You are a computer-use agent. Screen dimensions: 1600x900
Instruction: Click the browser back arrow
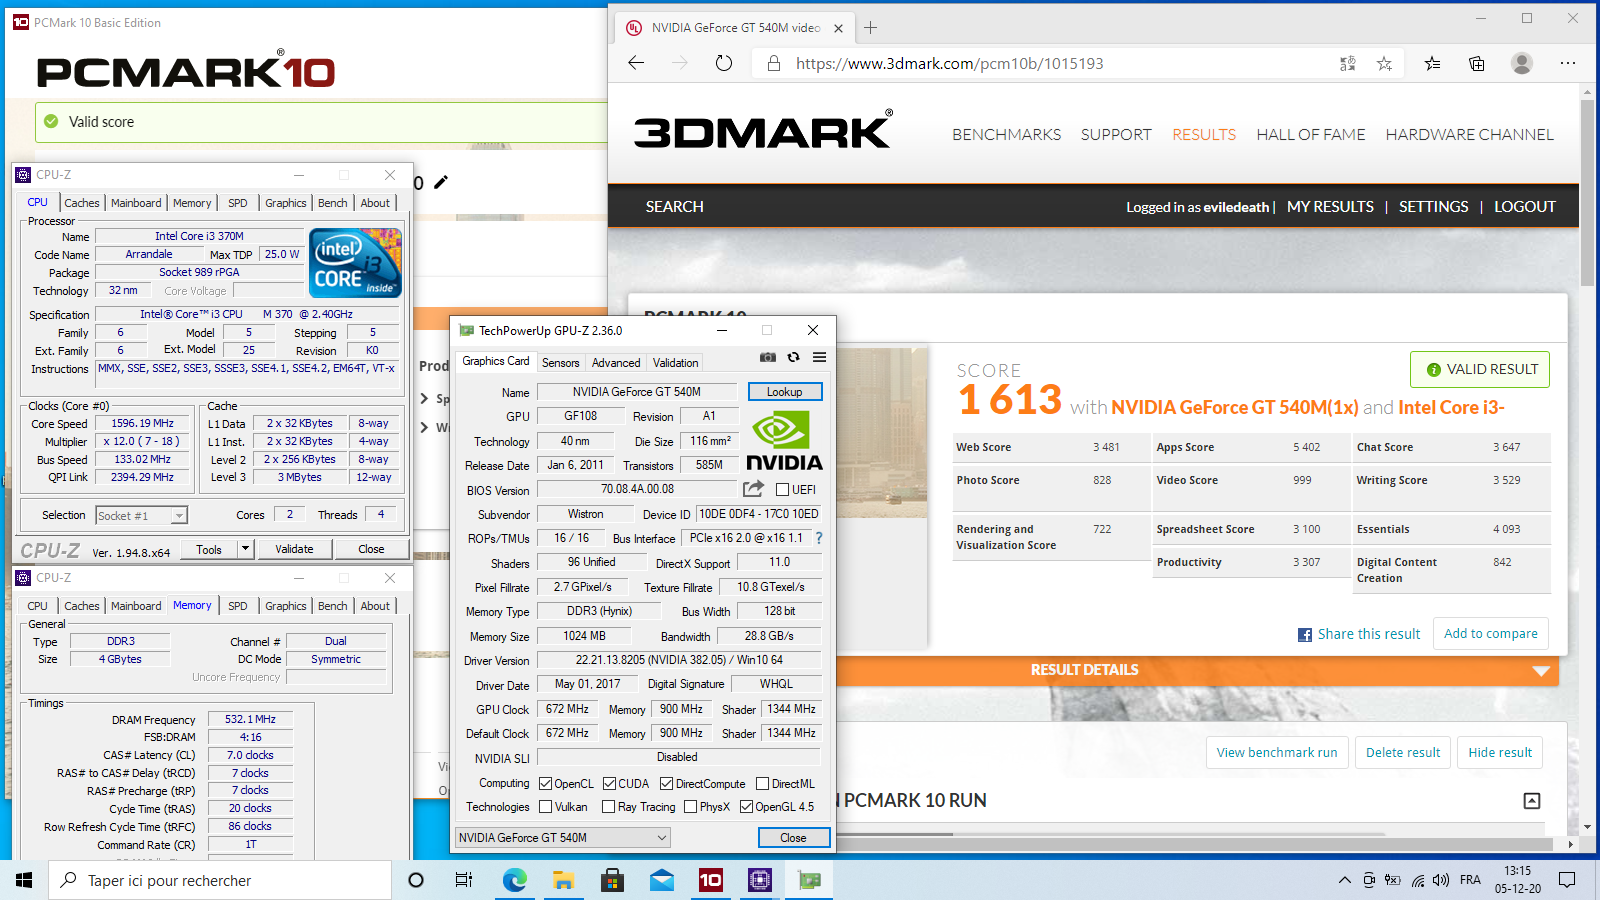pyautogui.click(x=636, y=63)
